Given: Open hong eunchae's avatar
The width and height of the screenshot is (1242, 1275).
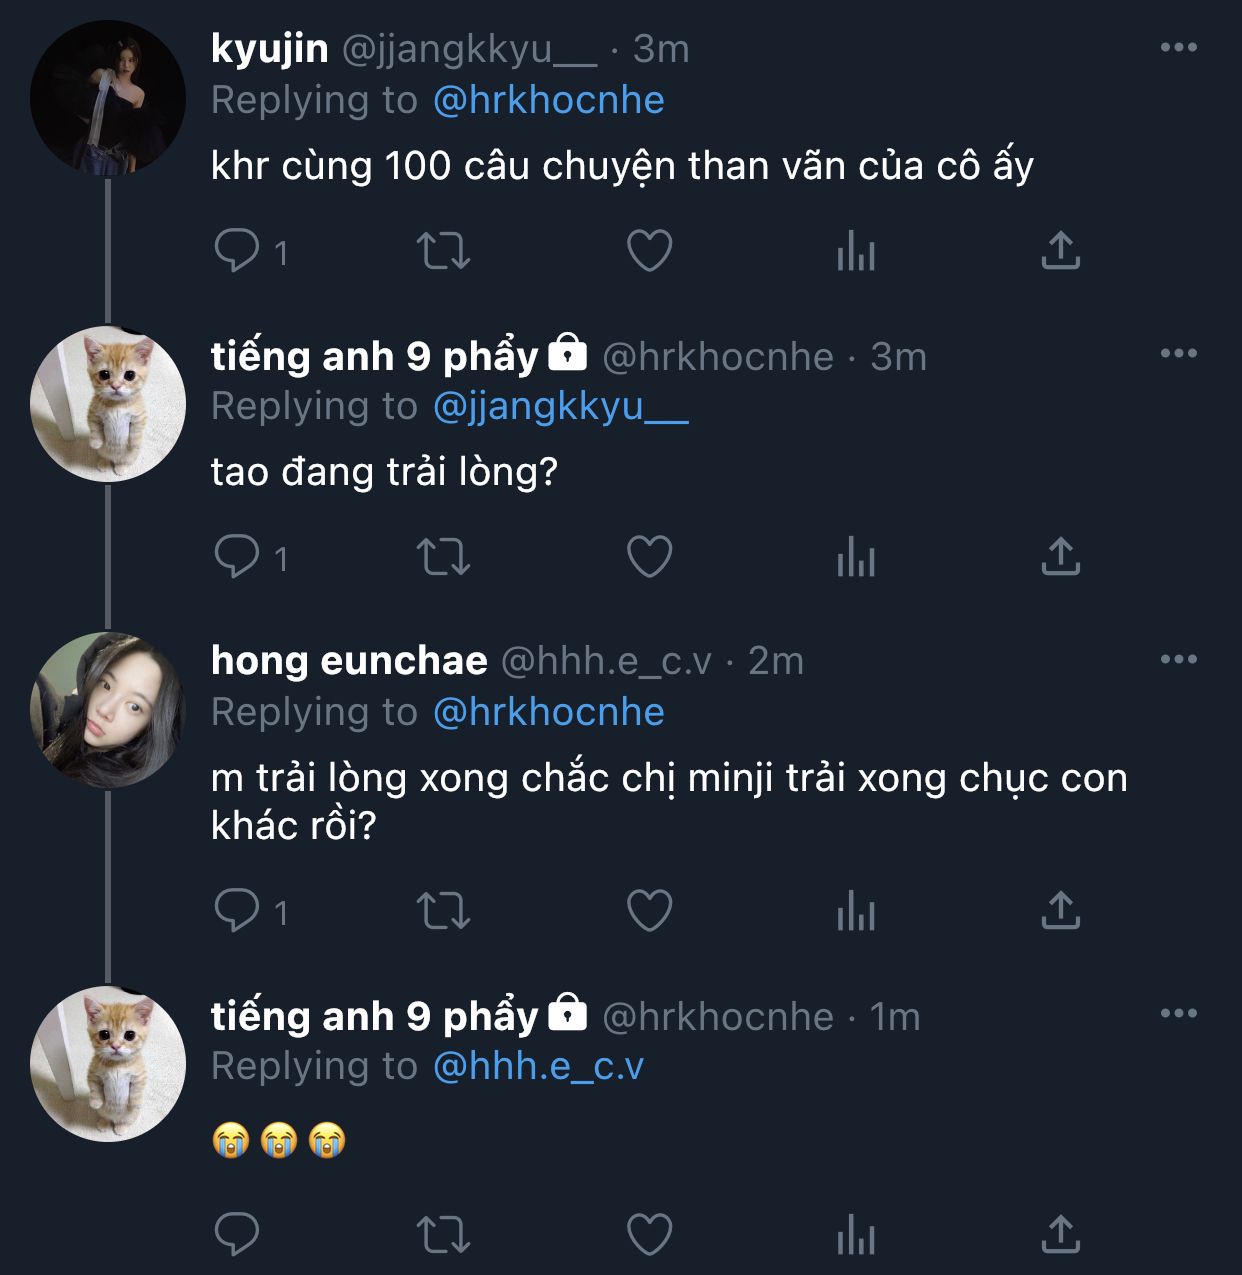Looking at the screenshot, I should [108, 709].
